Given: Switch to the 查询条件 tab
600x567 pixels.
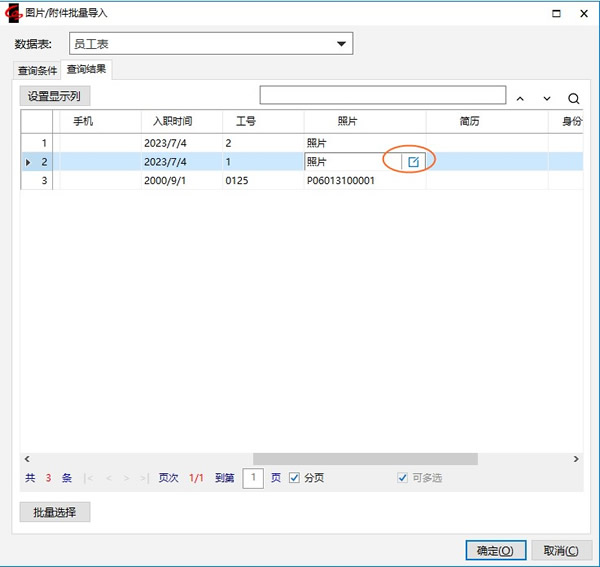Looking at the screenshot, I should click(x=38, y=71).
